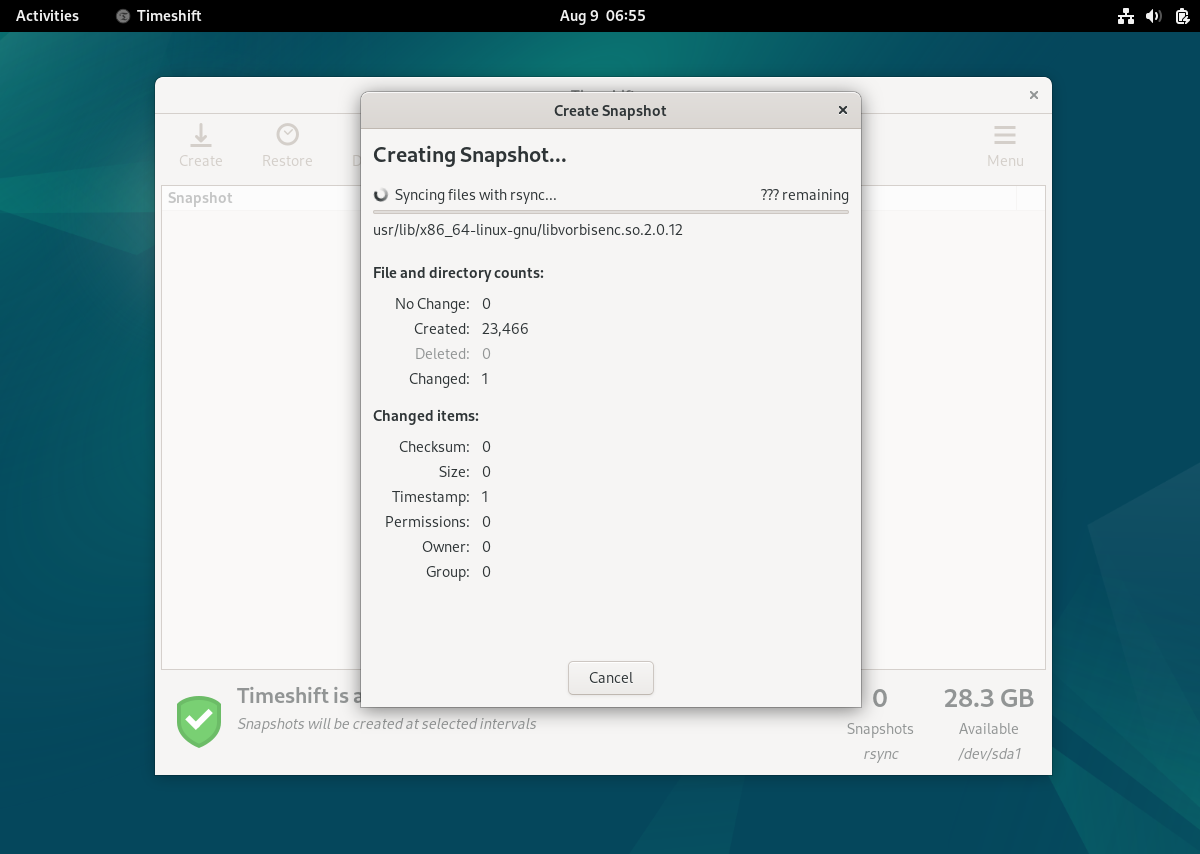Click the 'Checksum:' label
Image resolution: width=1200 pixels, height=854 pixels.
[434, 447]
